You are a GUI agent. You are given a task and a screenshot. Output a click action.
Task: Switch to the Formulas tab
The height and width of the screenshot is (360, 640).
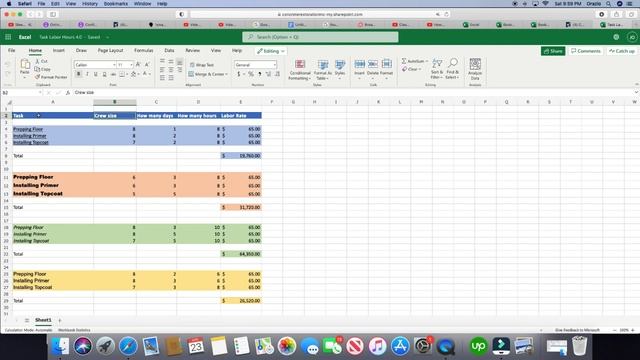click(x=144, y=51)
